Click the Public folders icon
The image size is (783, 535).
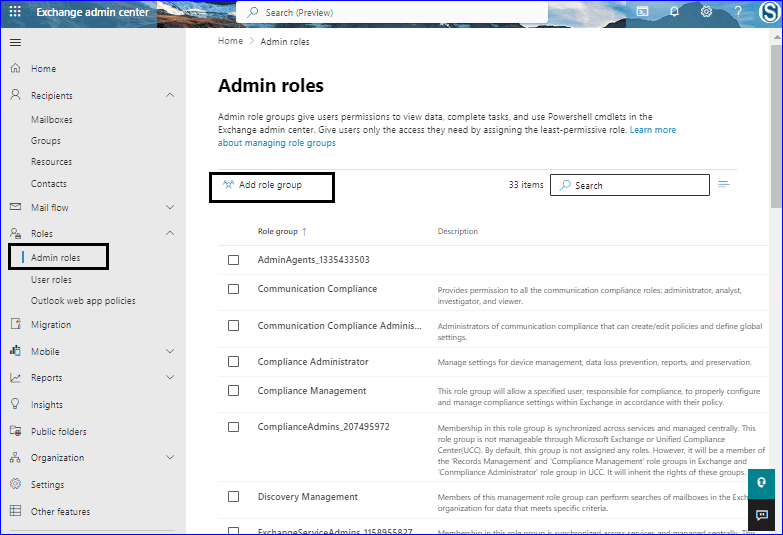tap(15, 431)
